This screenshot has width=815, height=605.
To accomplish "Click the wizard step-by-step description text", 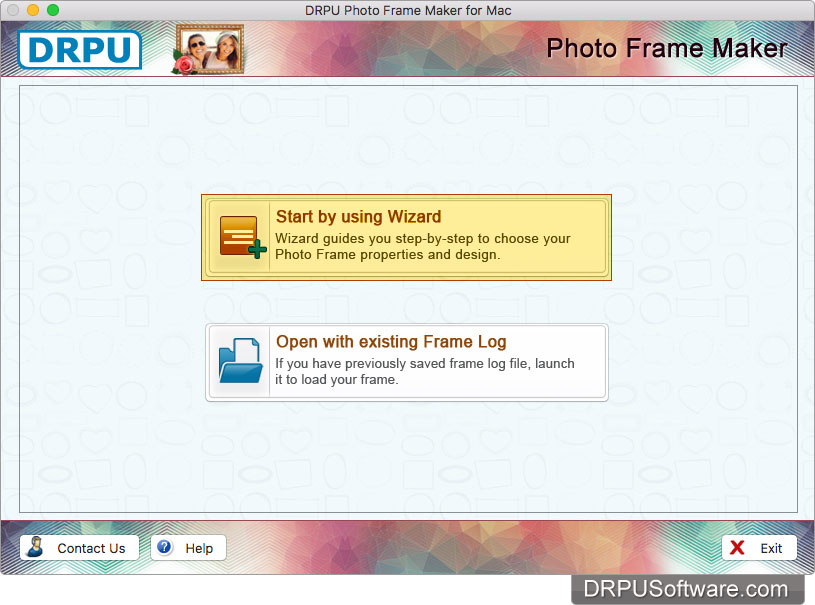I will (x=423, y=246).
